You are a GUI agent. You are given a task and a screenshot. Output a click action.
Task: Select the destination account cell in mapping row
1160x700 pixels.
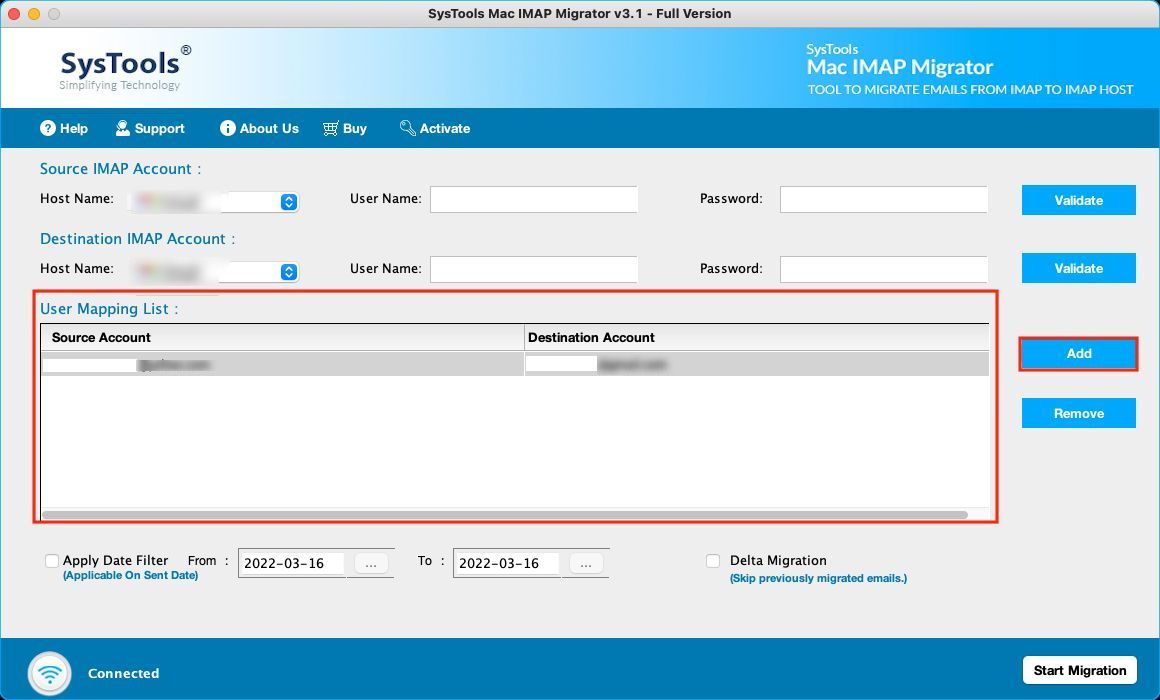click(757, 364)
